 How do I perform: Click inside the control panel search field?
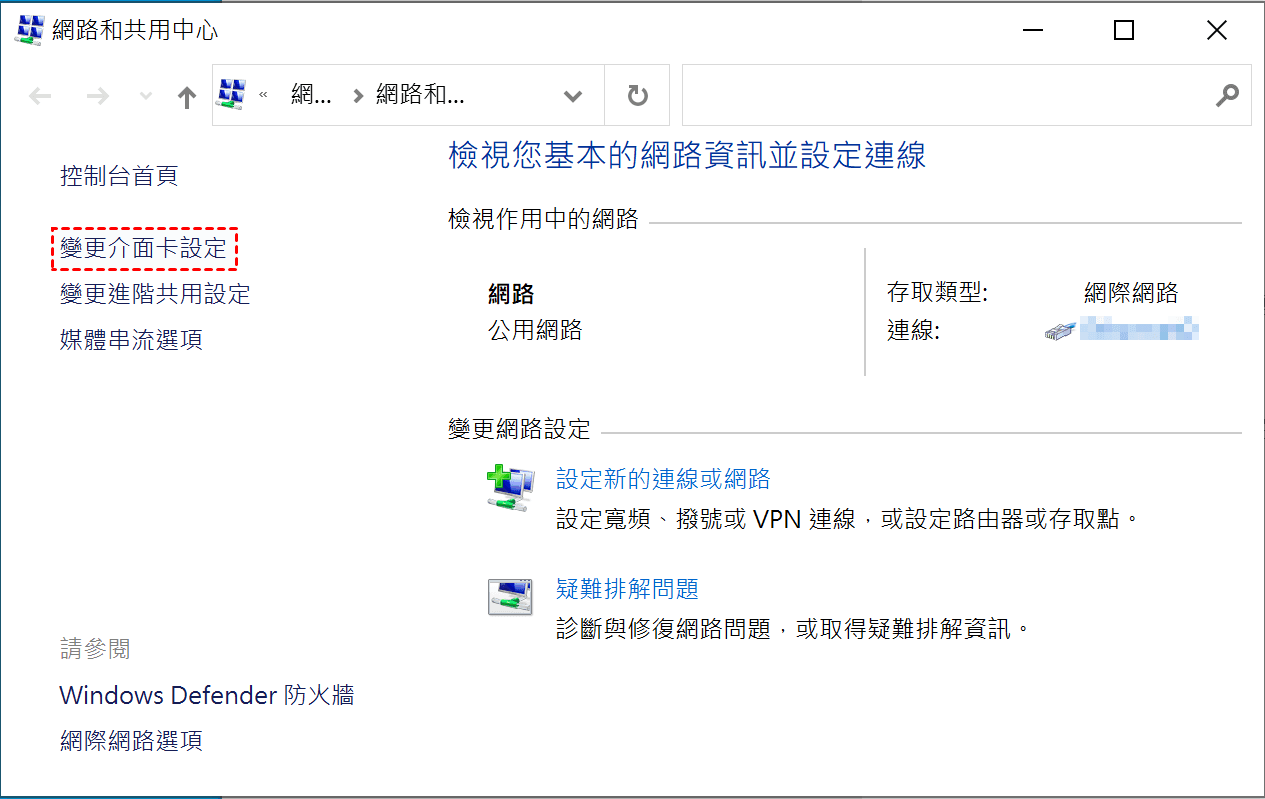940,96
